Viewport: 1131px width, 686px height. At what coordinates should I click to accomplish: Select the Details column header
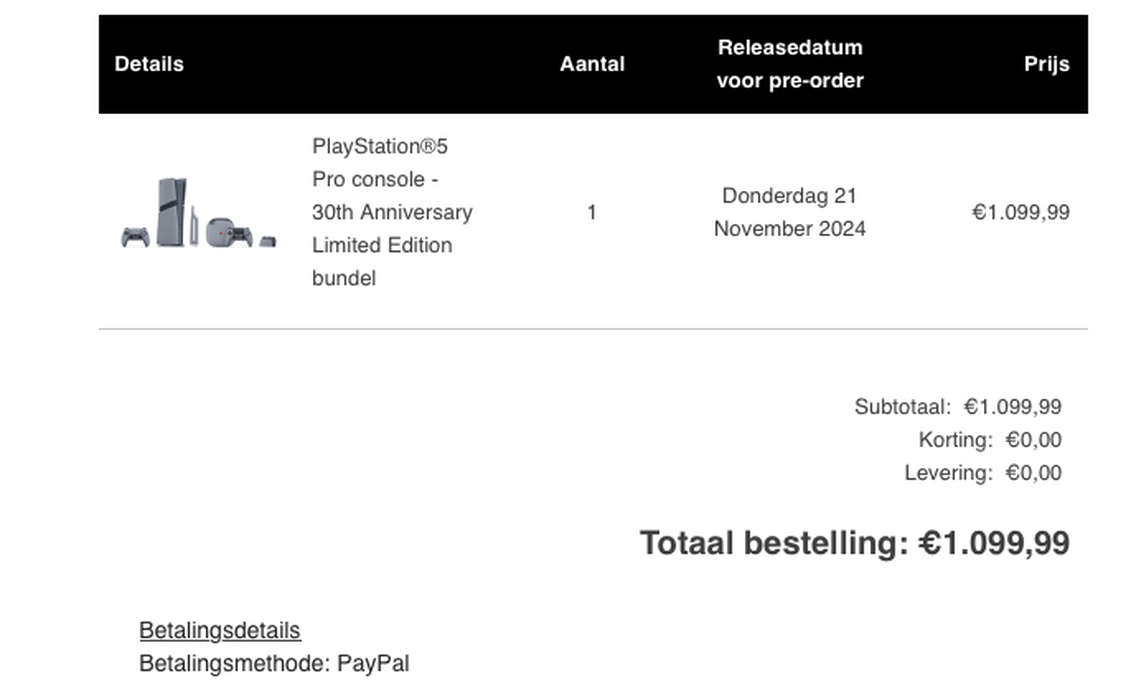[x=149, y=64]
